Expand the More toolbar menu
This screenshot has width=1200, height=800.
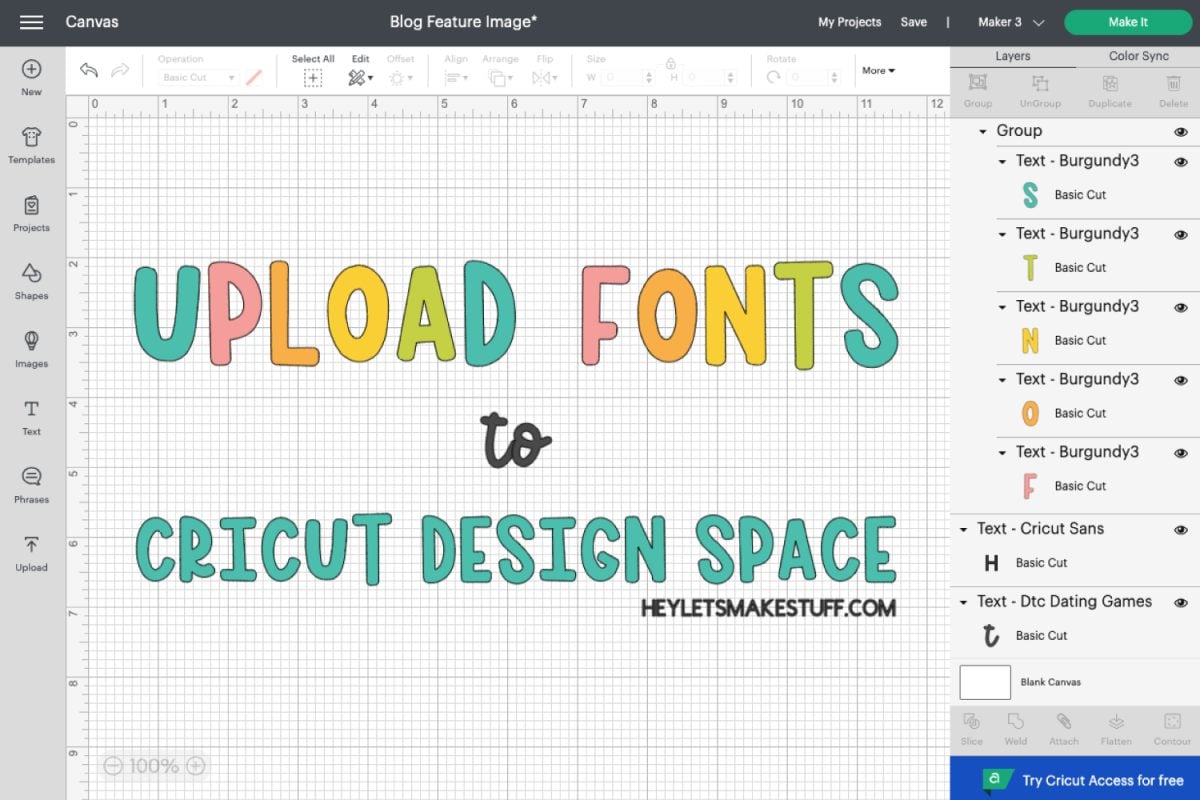tap(878, 70)
